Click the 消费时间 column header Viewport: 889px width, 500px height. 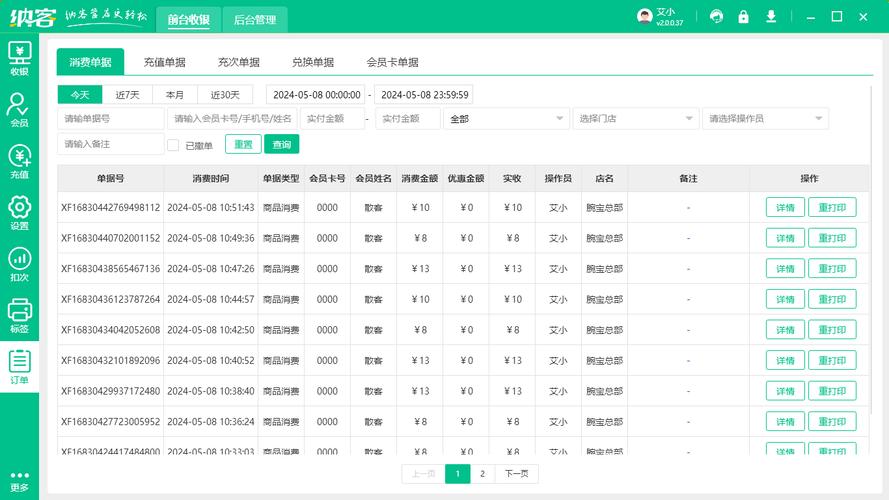click(210, 179)
